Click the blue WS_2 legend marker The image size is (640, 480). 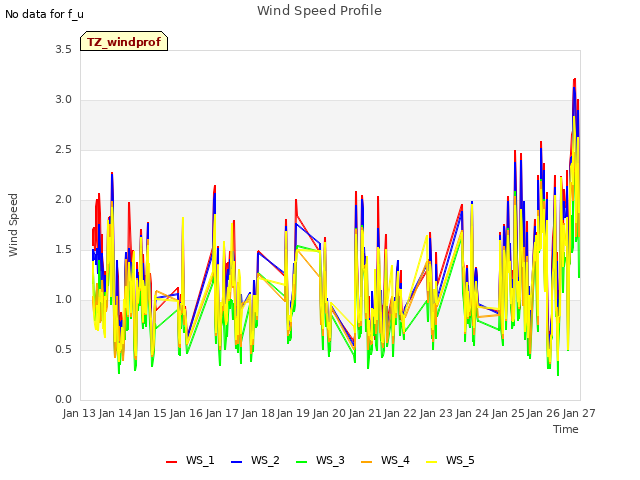(236, 462)
